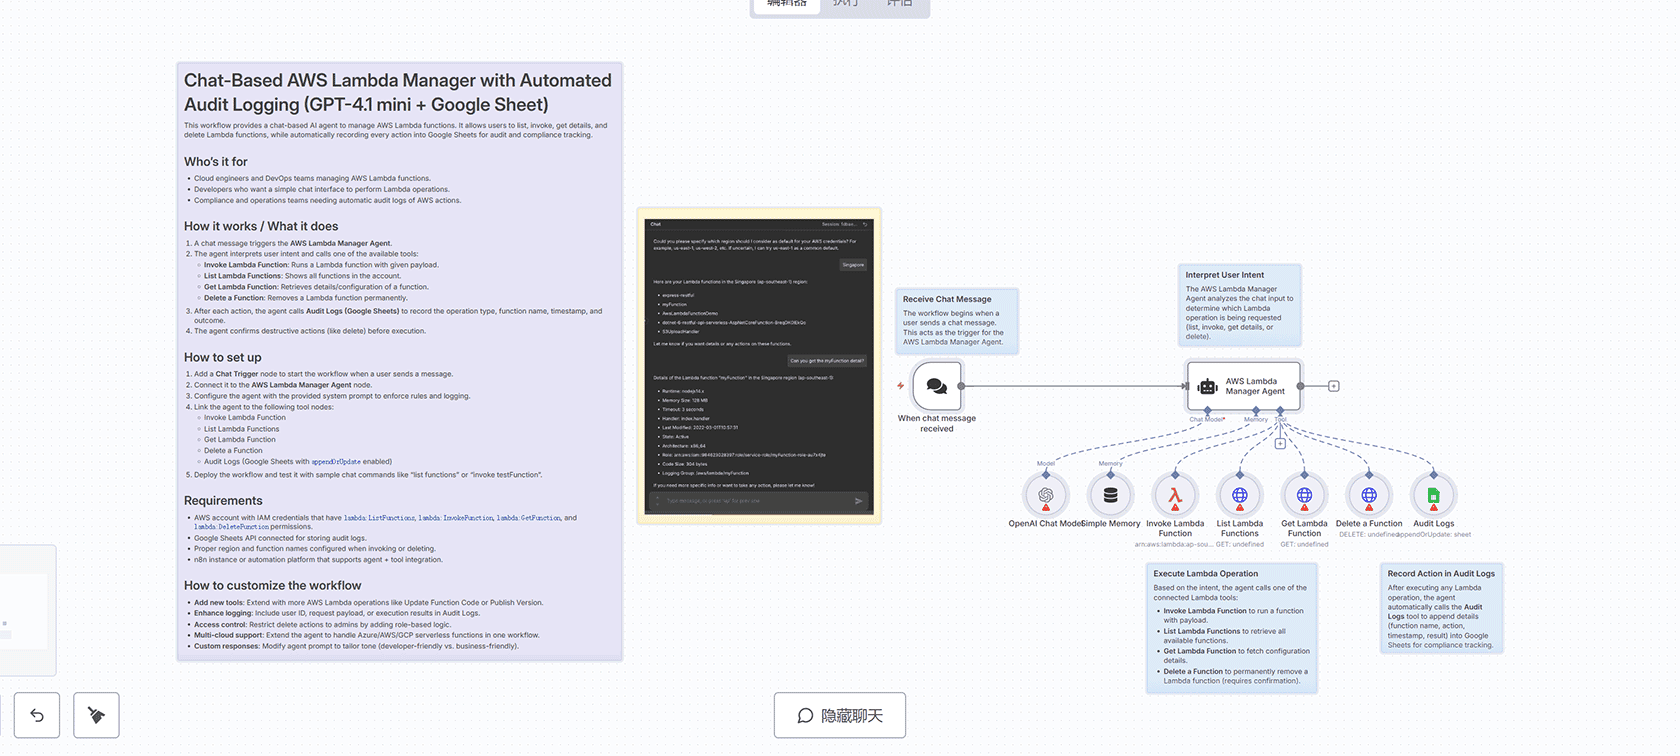The height and width of the screenshot is (756, 1680).
Task: Select the When chat message received trigger node
Action: click(x=937, y=386)
